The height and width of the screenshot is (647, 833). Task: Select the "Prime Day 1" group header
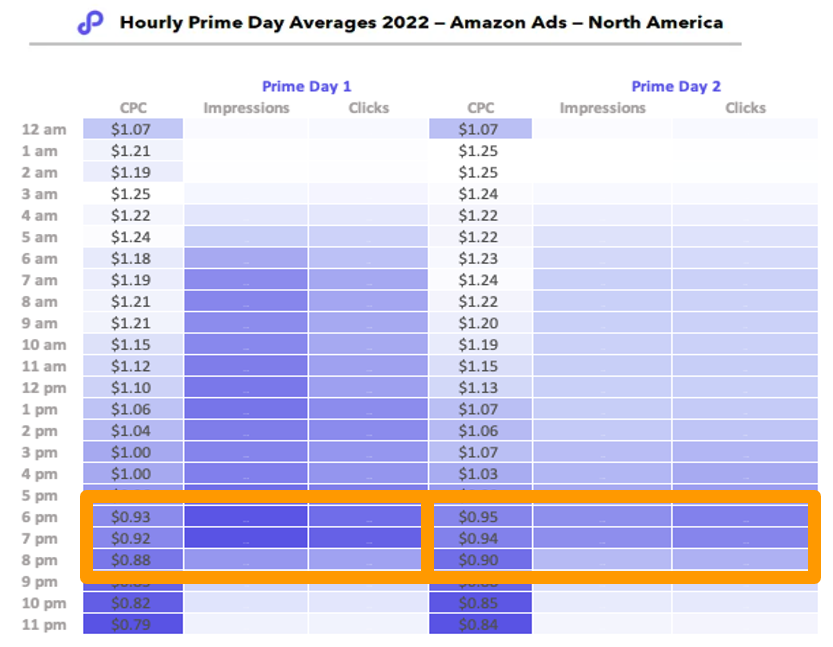click(306, 86)
